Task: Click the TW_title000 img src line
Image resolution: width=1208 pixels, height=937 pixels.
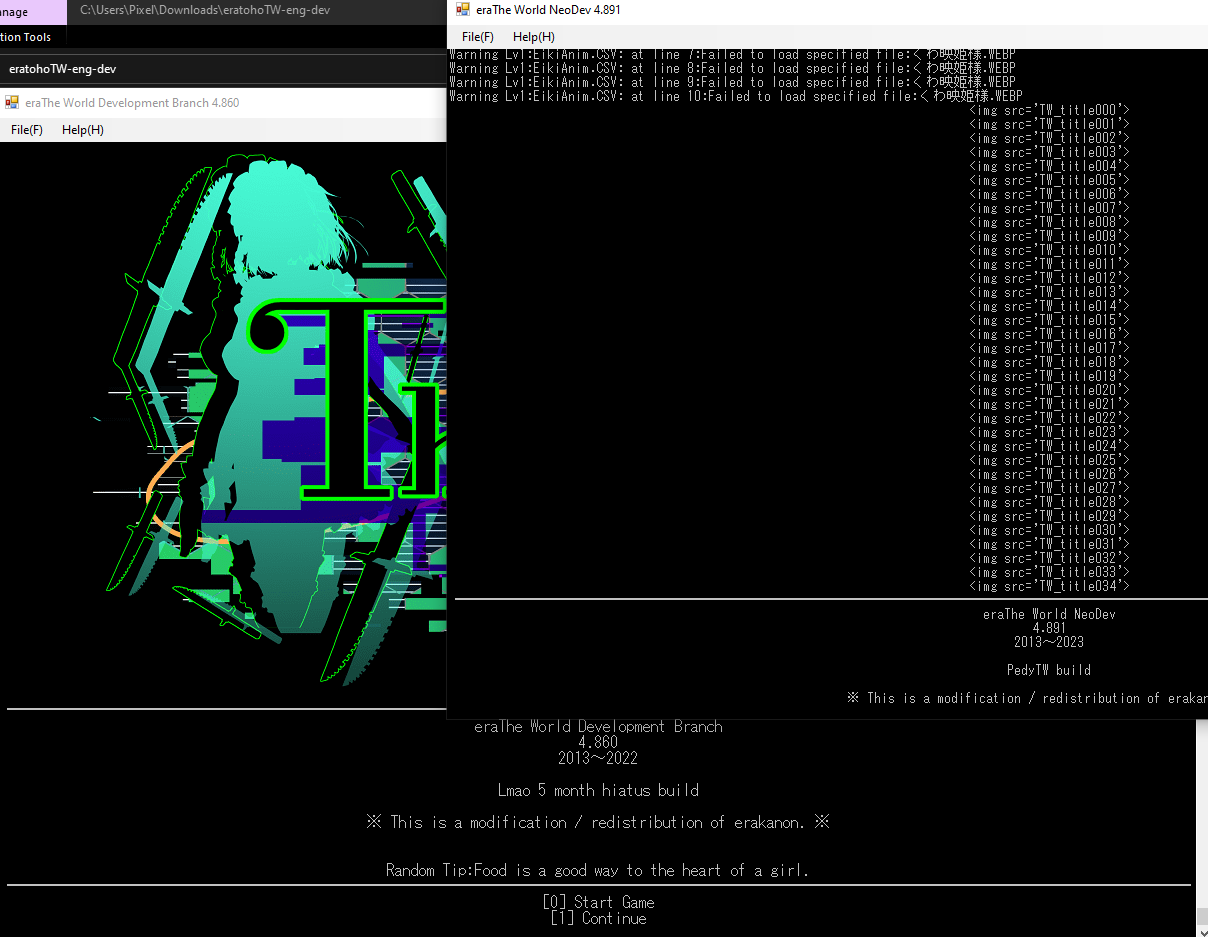Action: 1049,110
